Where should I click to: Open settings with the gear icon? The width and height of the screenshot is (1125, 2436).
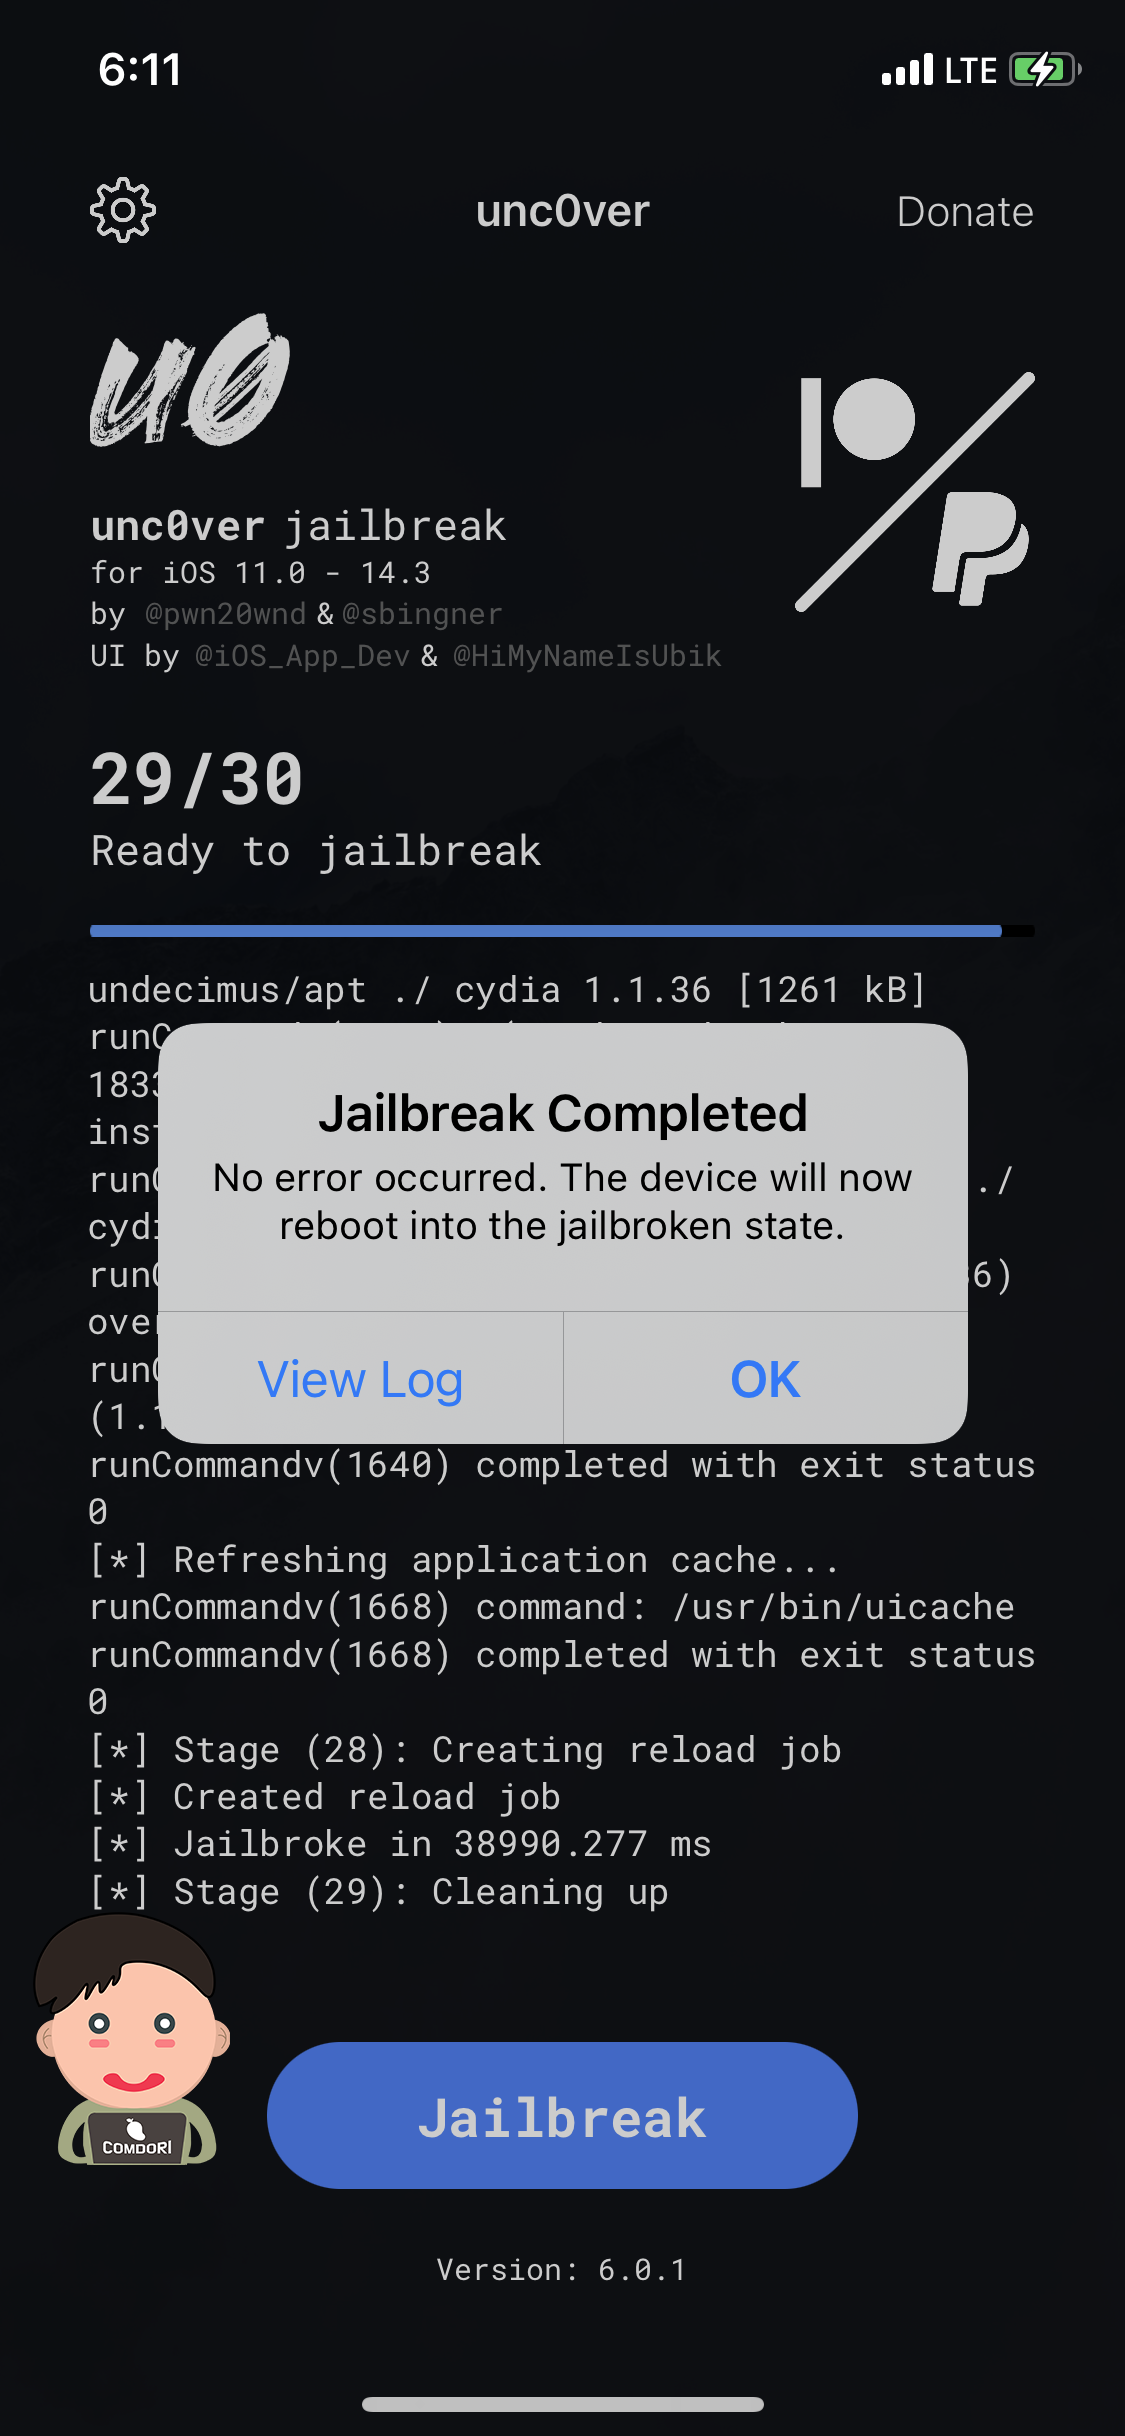(123, 210)
